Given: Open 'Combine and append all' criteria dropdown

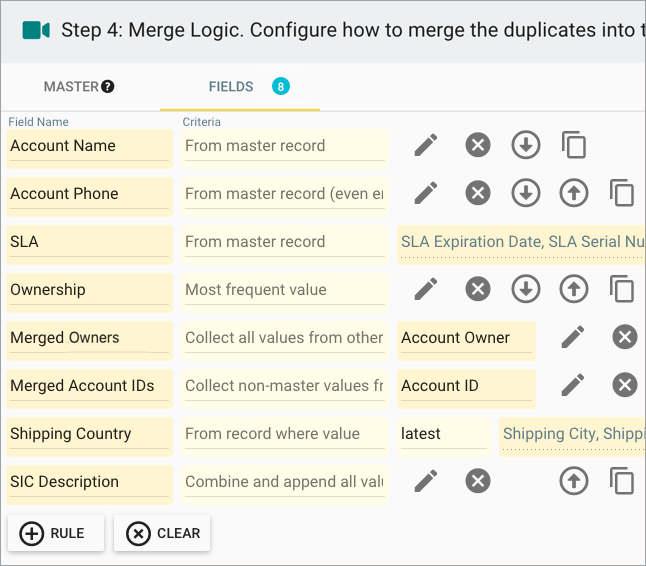Looking at the screenshot, I should coord(285,485).
